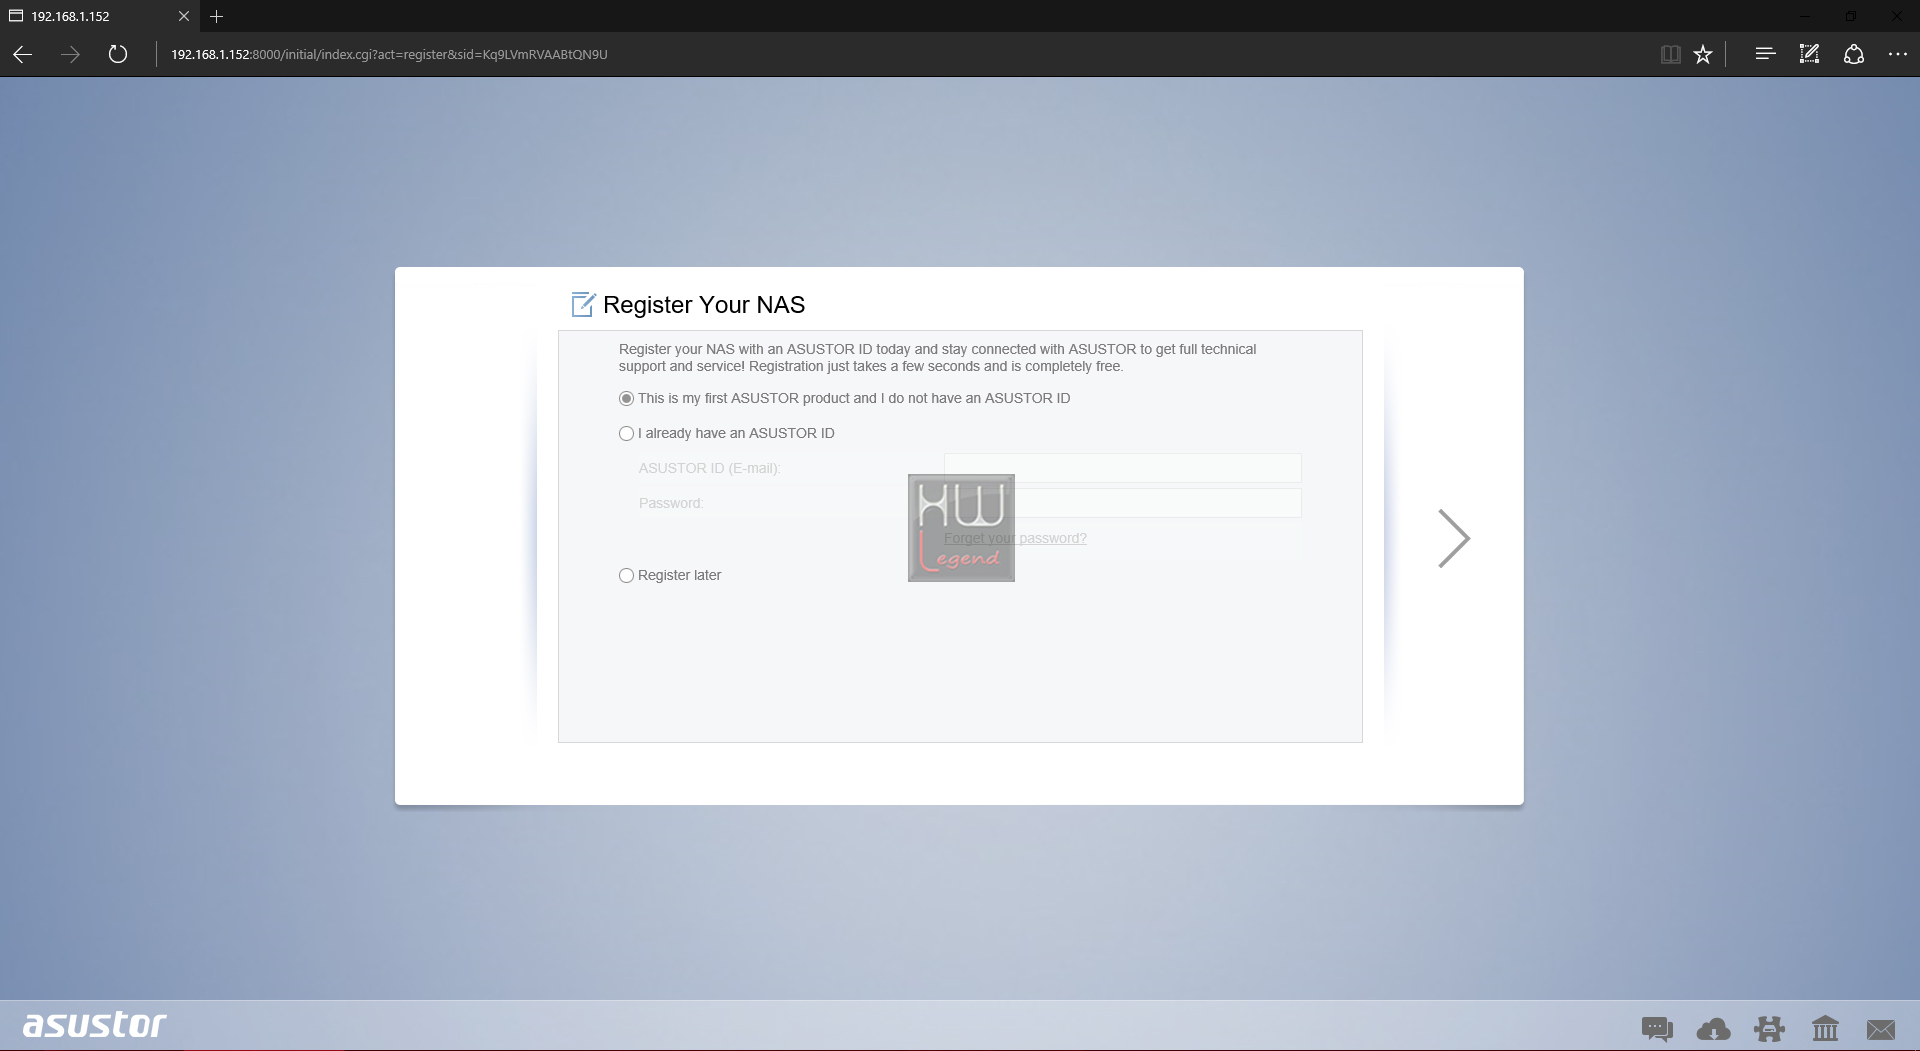The image size is (1920, 1051).
Task: Open the 'Forget your password?' link
Action: [x=1015, y=538]
